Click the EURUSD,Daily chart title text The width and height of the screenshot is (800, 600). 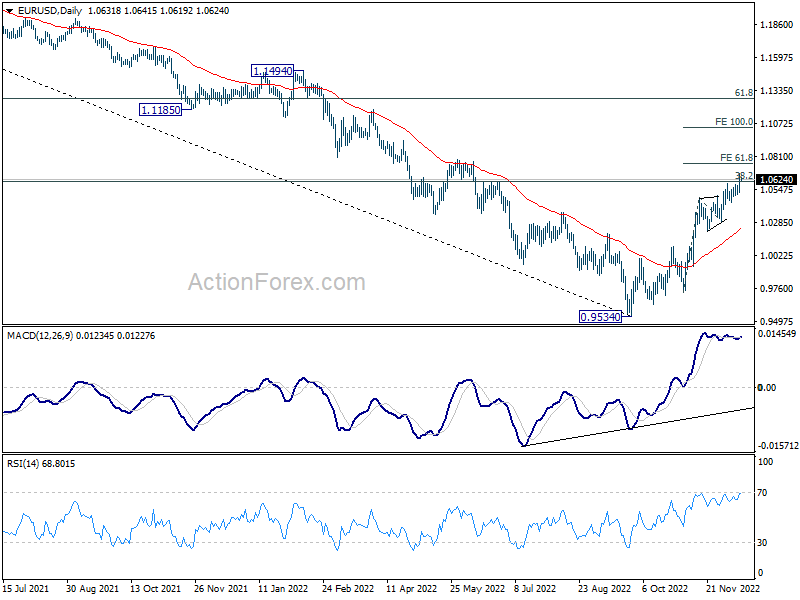pos(49,11)
